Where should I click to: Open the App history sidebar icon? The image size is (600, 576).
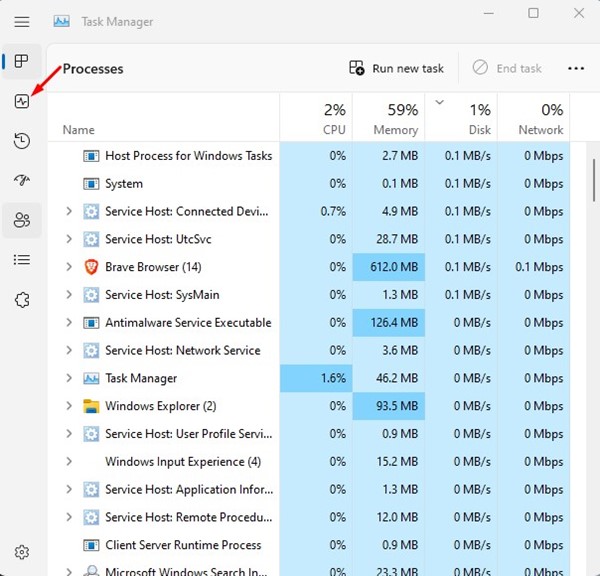pos(22,140)
